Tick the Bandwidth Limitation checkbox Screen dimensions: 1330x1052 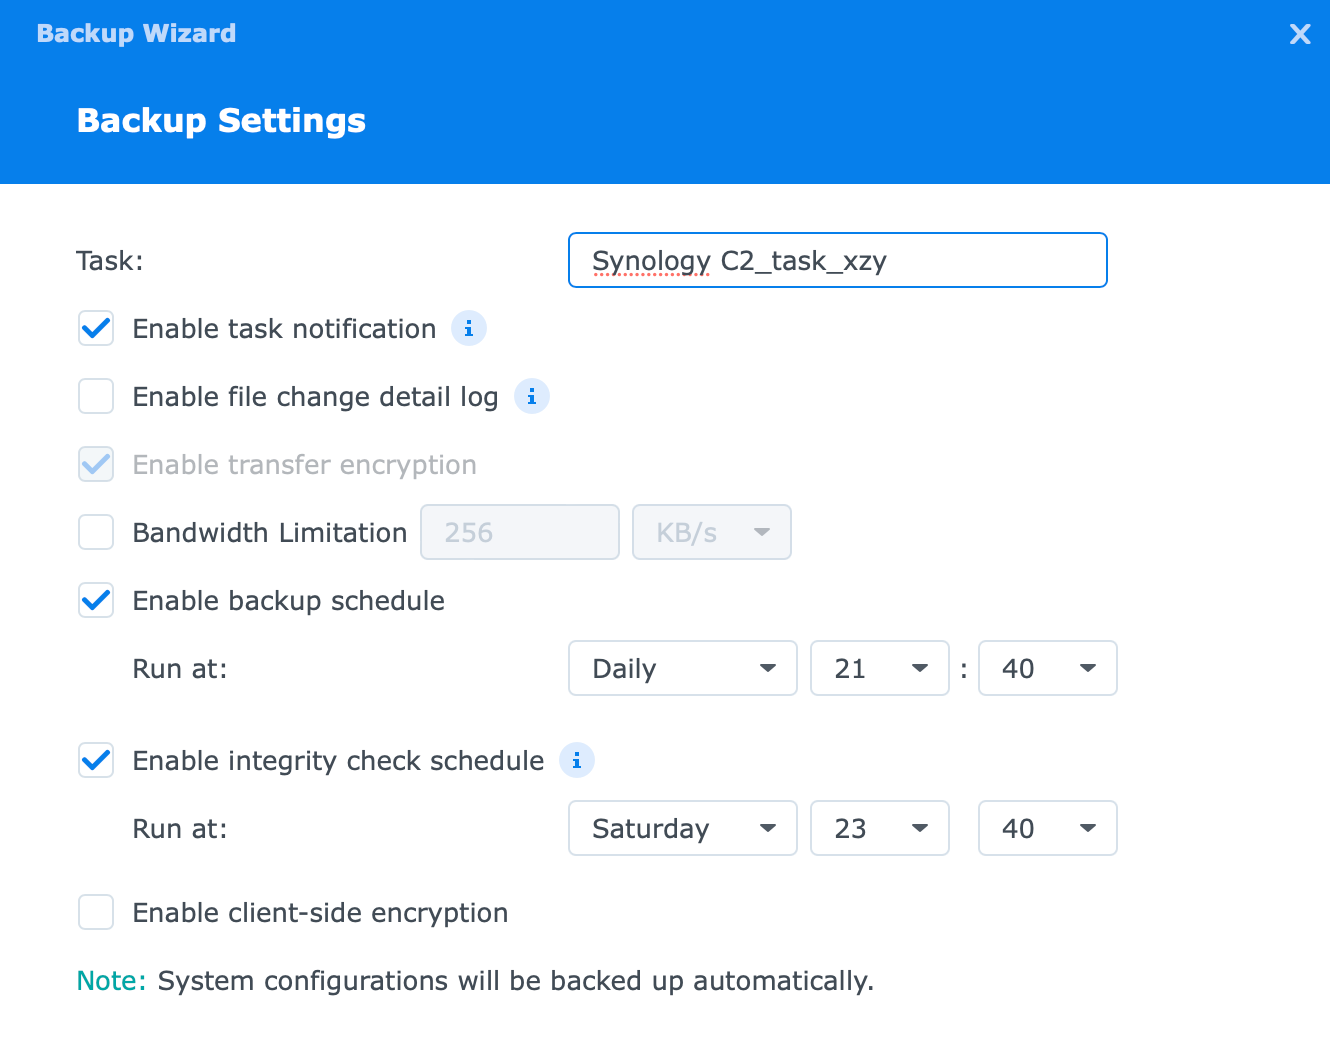point(96,532)
